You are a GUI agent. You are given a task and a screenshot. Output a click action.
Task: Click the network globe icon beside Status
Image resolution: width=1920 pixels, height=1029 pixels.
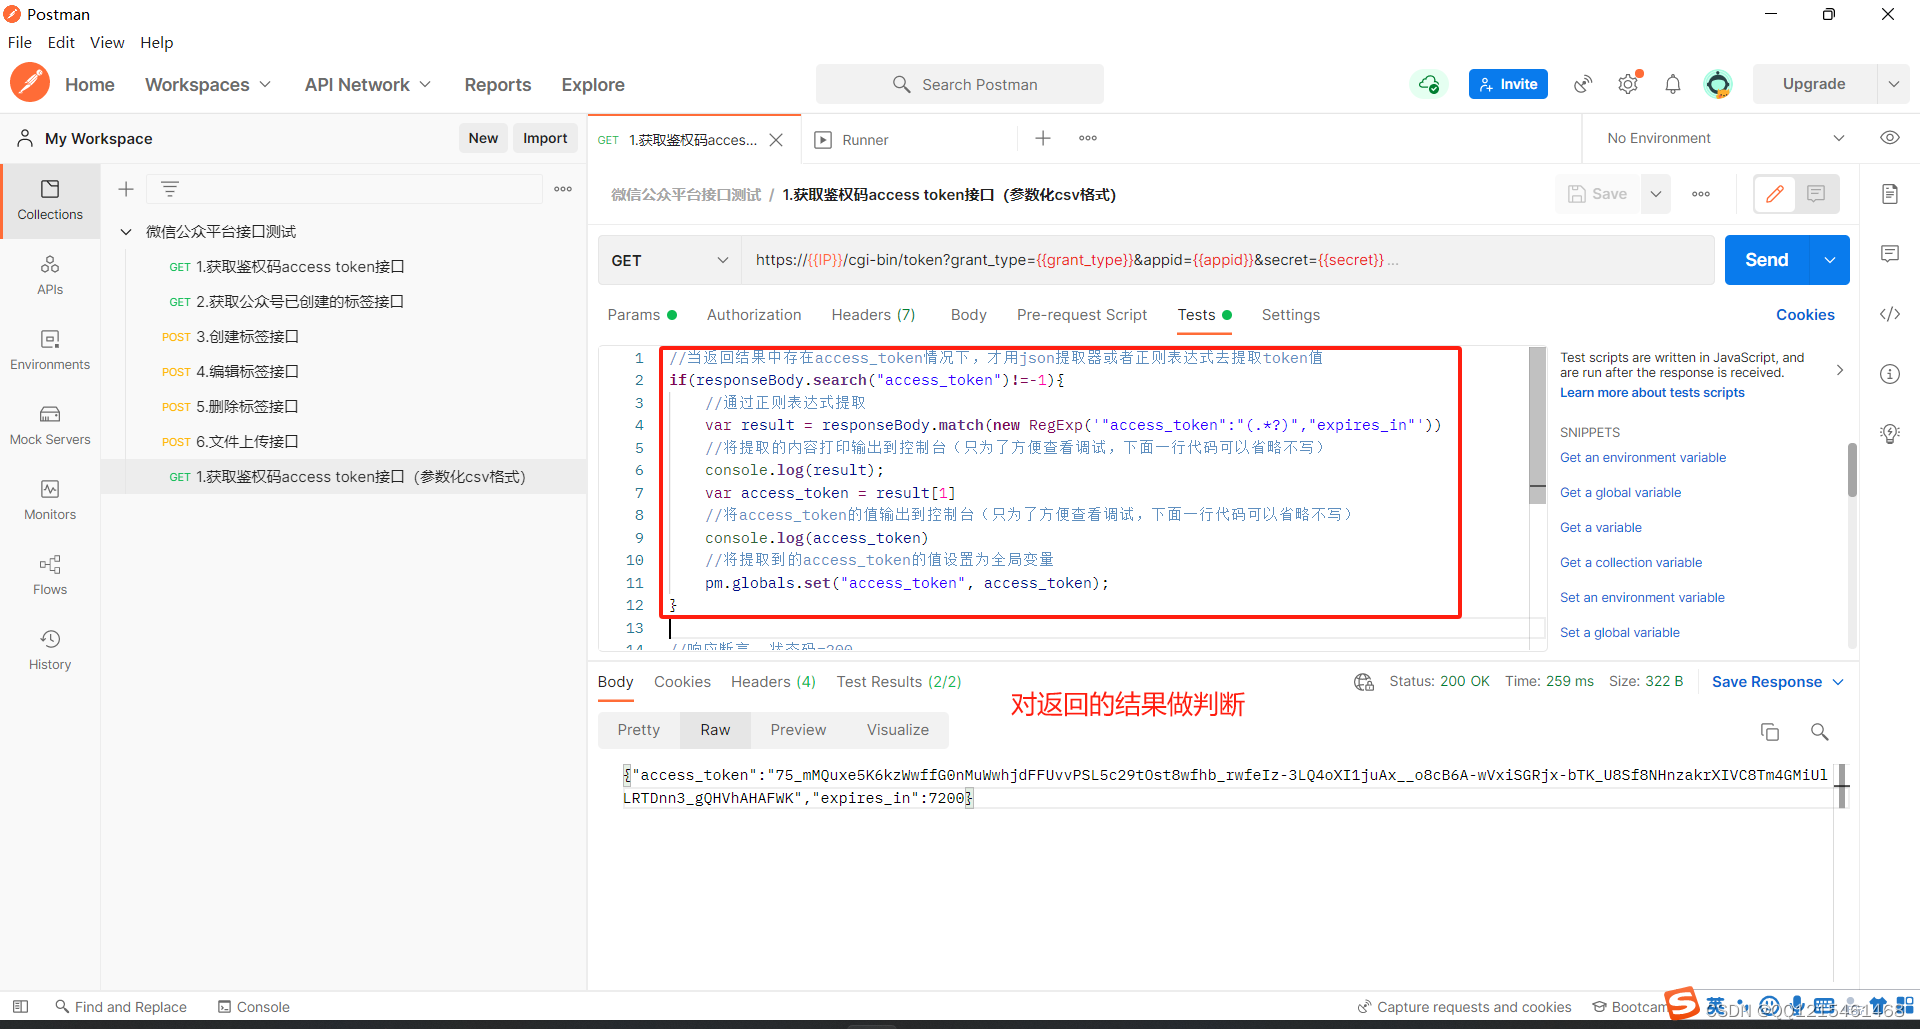pyautogui.click(x=1364, y=682)
